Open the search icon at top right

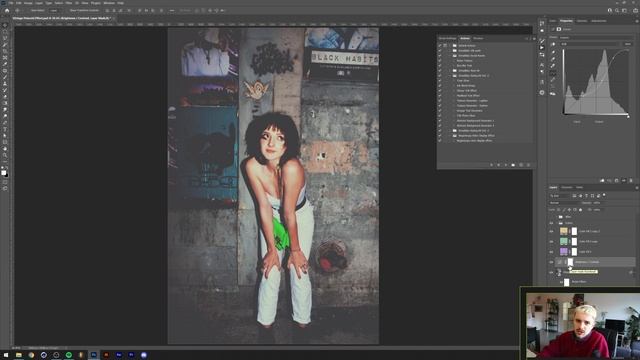coord(617,10)
